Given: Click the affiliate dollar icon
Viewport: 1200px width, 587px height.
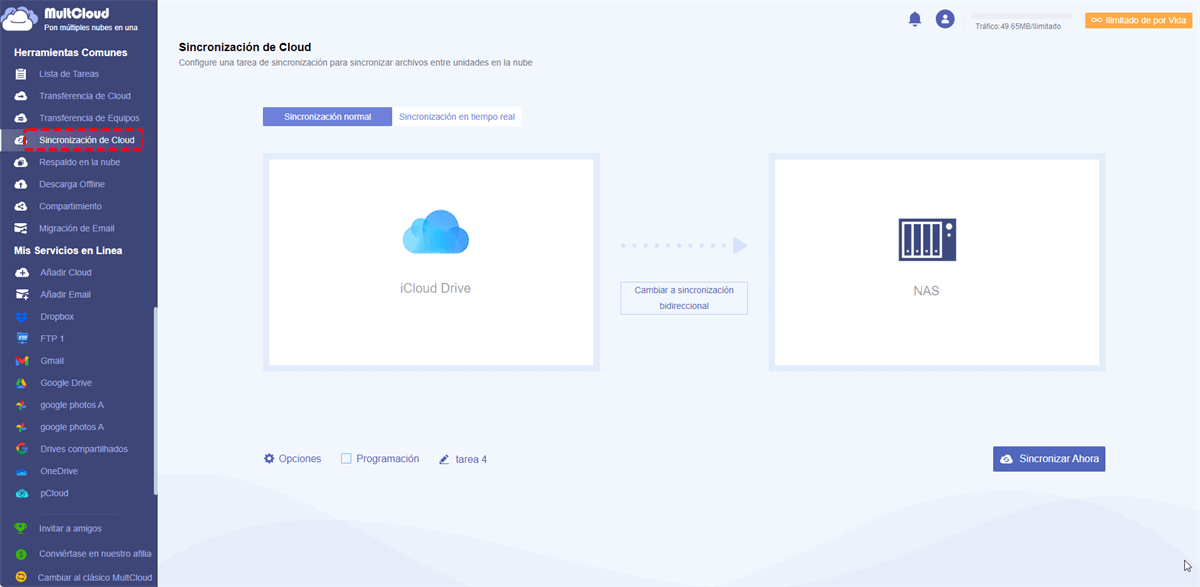Looking at the screenshot, I should coord(21,553).
